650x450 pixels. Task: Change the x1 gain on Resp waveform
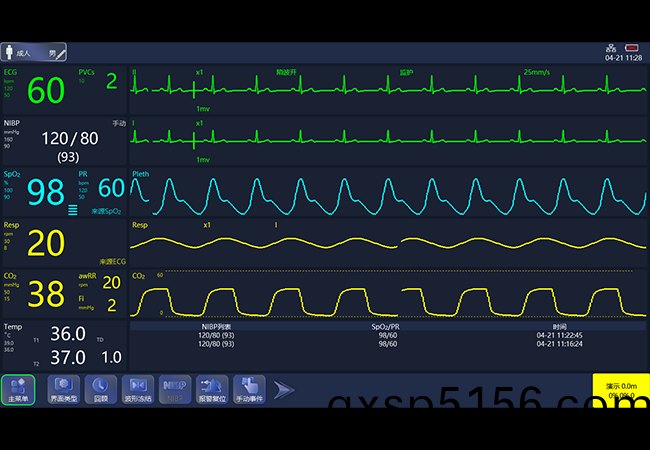click(x=207, y=225)
